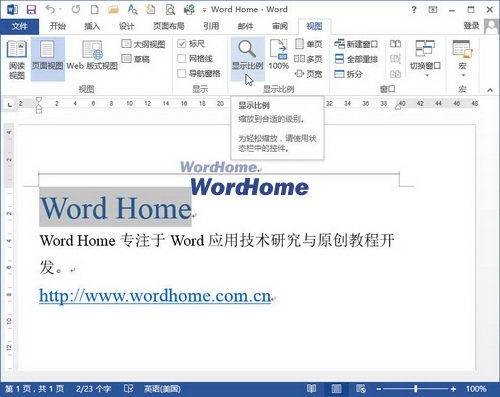Click the word count 2/23 个字
This screenshot has height=397, width=500.
pyautogui.click(x=93, y=389)
